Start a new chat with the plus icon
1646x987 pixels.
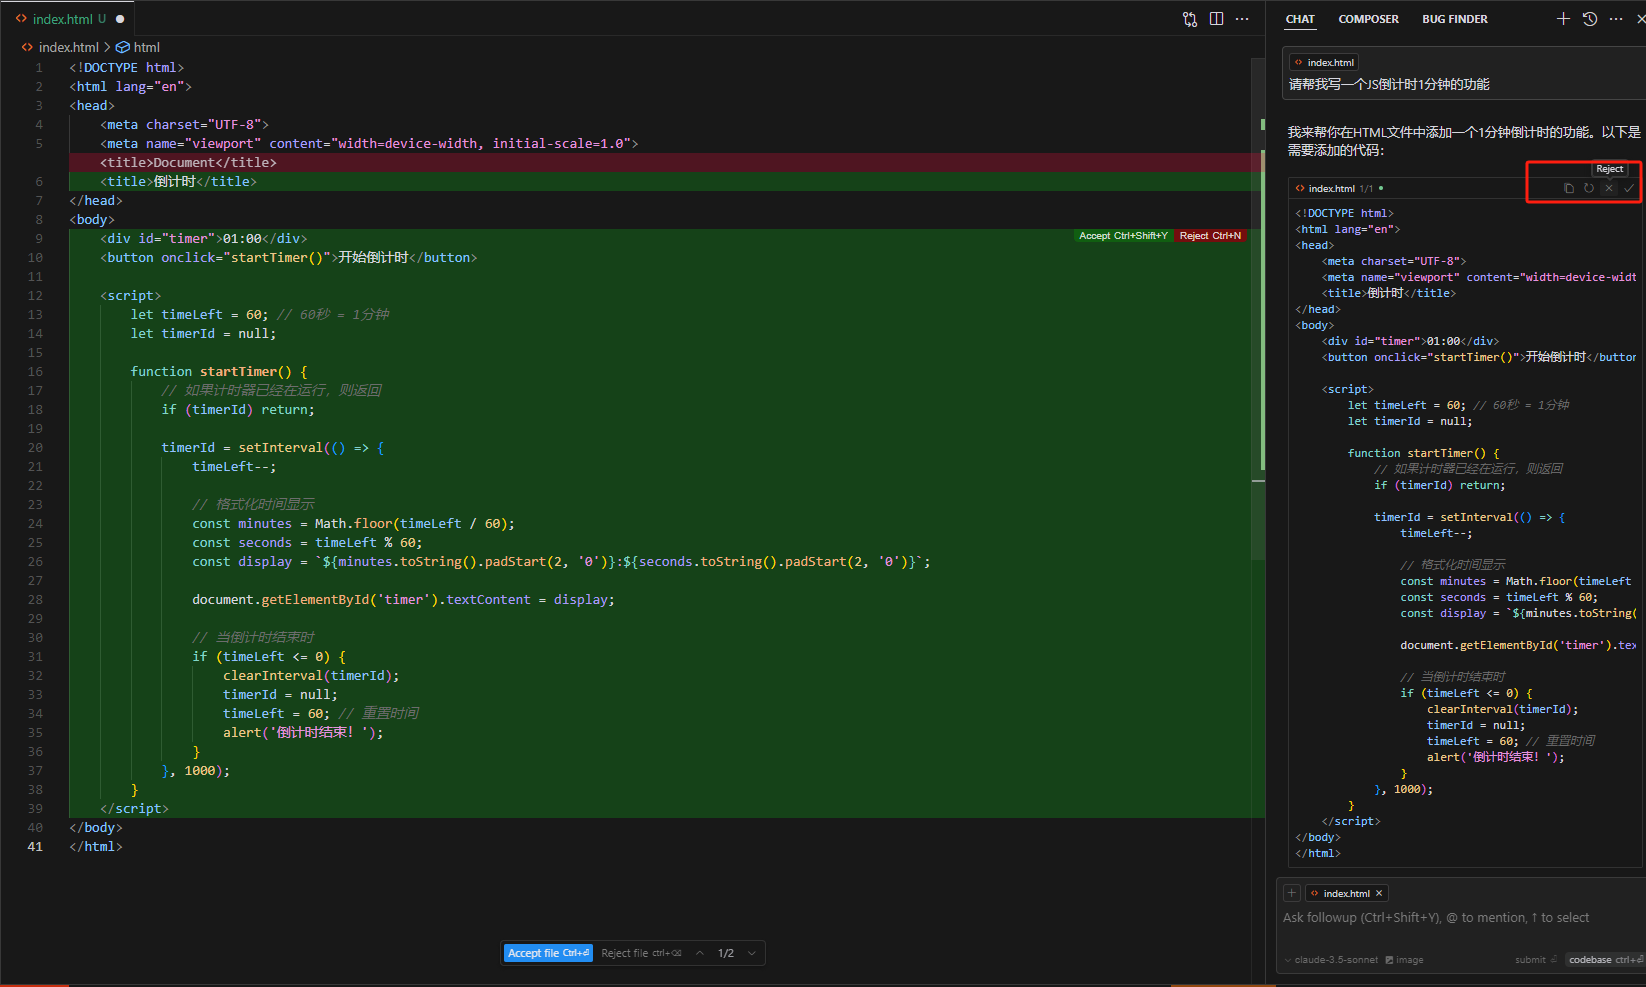(x=1563, y=19)
